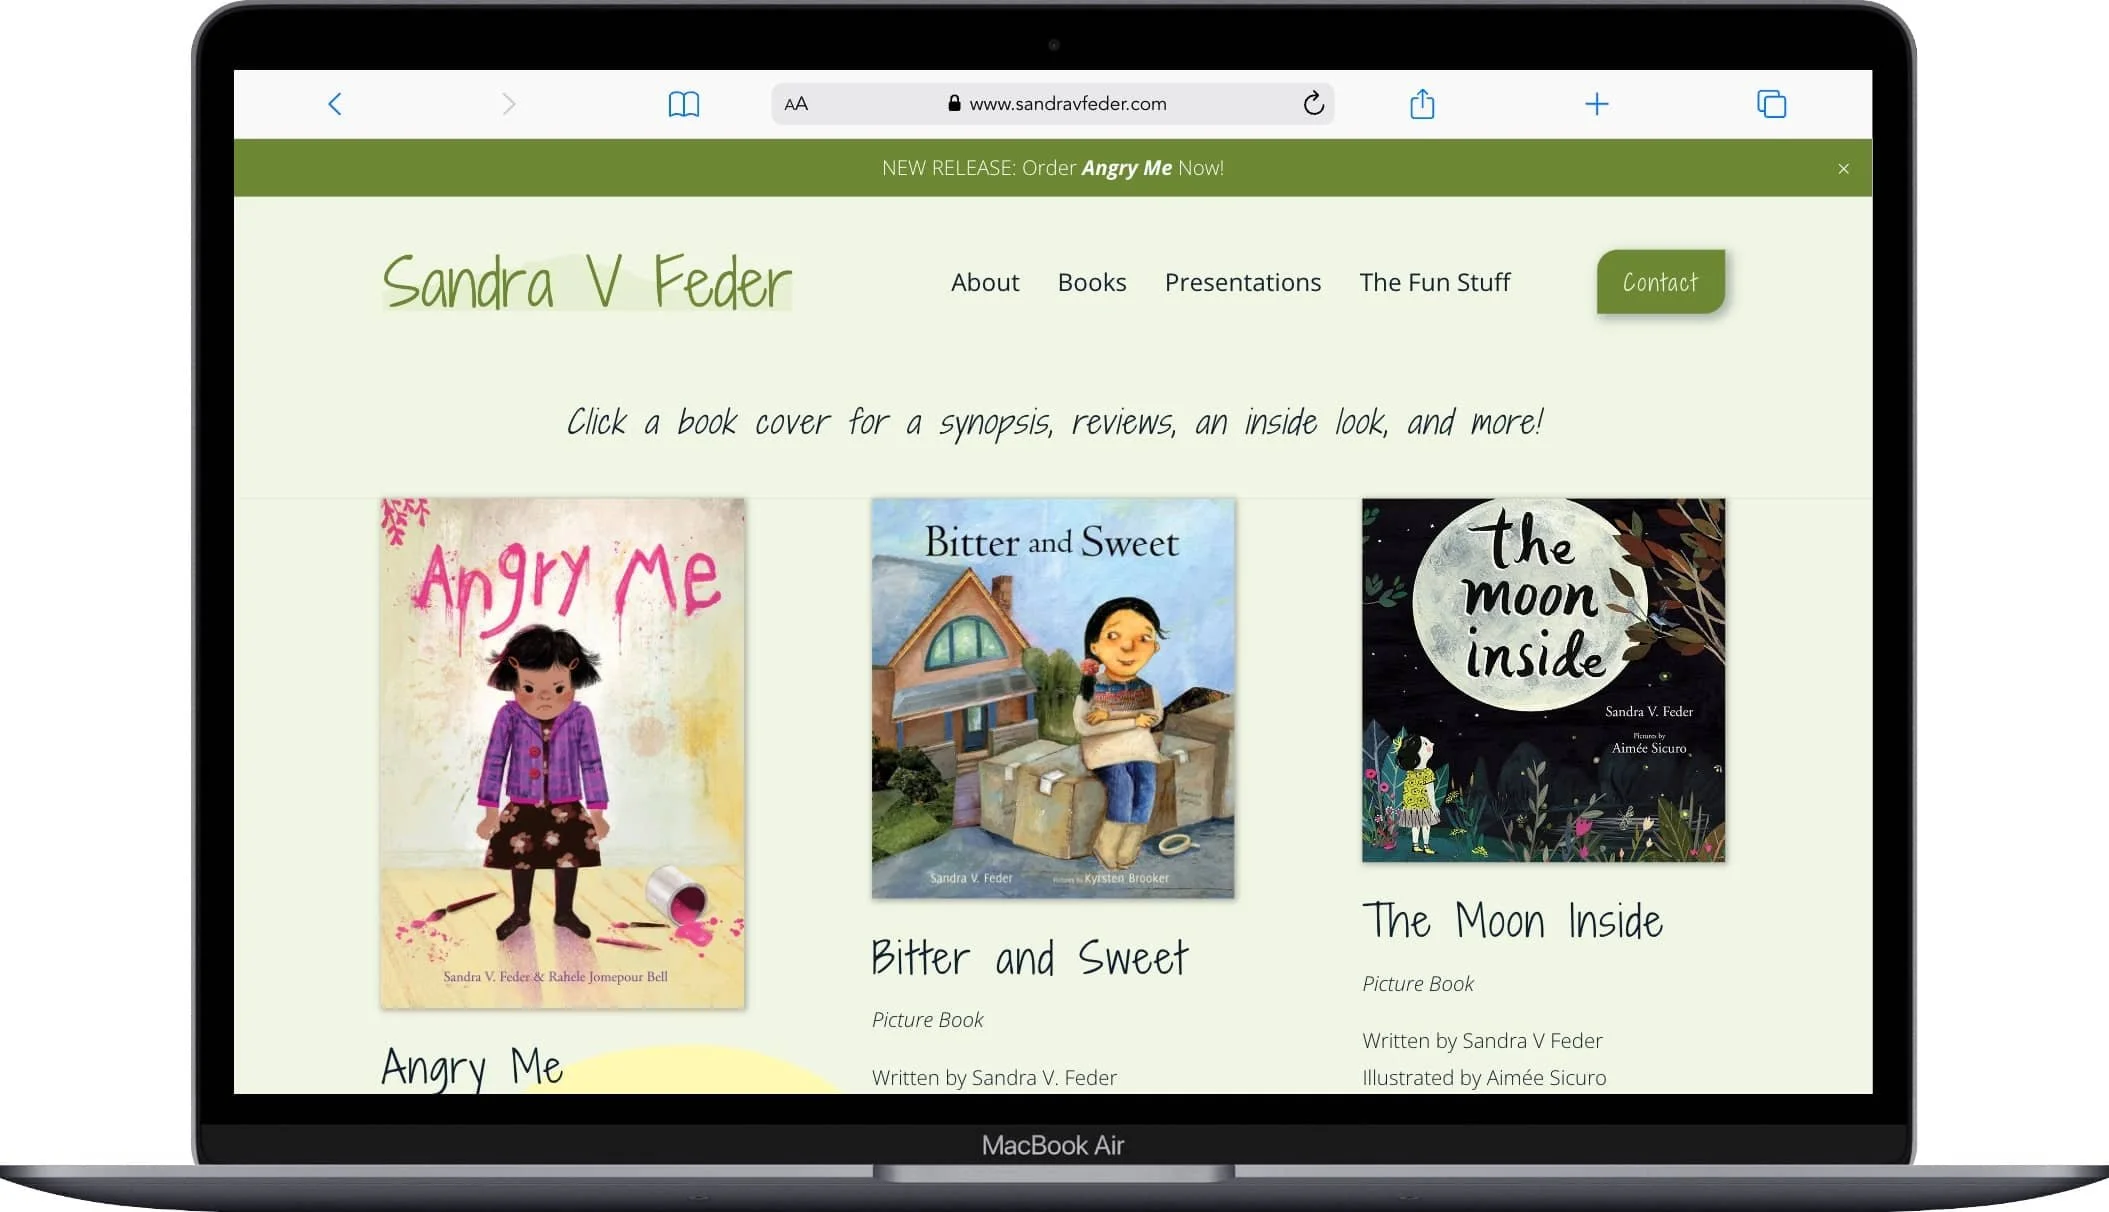Open the Bitter and Sweet book cover
The width and height of the screenshot is (2109, 1212).
tap(1053, 698)
